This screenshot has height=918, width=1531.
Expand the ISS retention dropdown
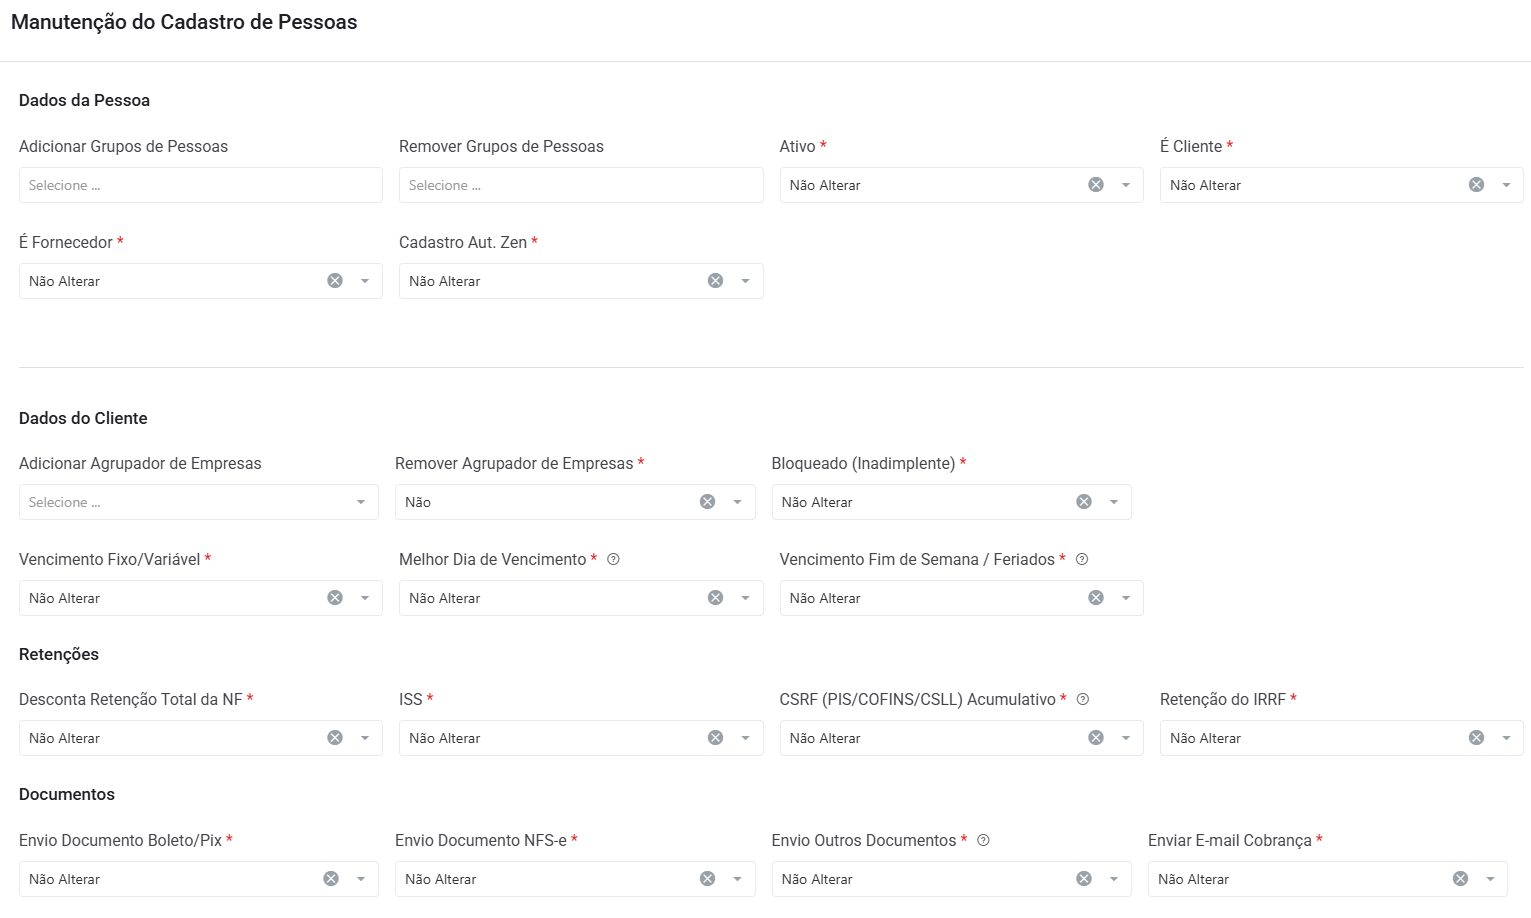point(745,738)
